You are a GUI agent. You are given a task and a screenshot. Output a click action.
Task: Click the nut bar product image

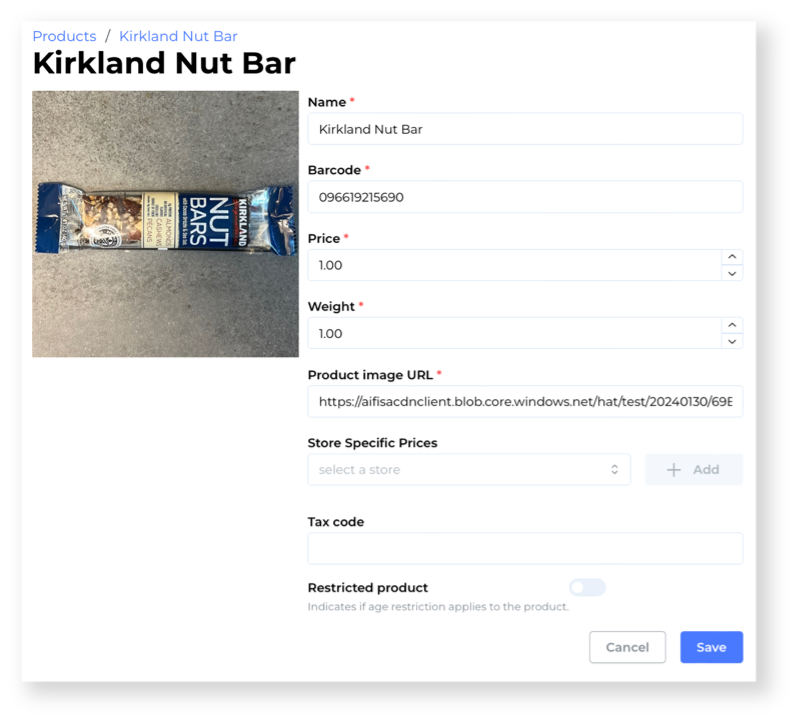(x=165, y=224)
